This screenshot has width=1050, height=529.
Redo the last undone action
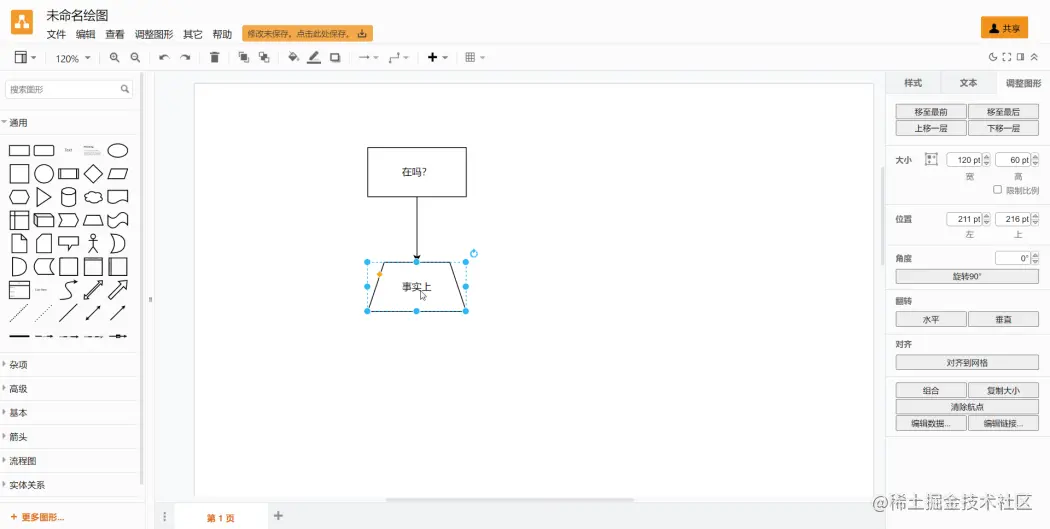pos(185,58)
